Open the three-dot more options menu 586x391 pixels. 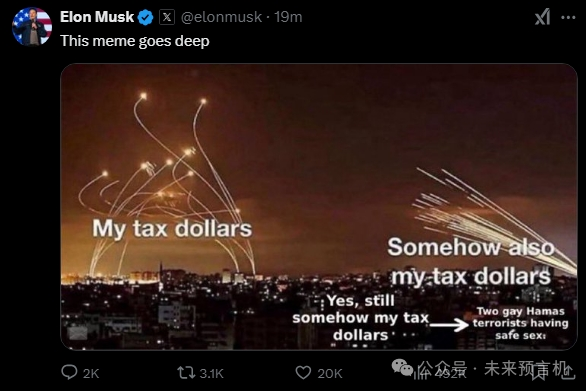(568, 17)
